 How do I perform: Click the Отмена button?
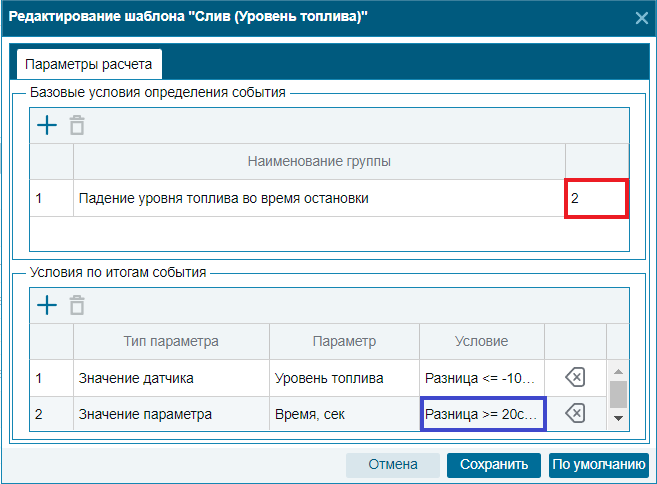tap(393, 465)
